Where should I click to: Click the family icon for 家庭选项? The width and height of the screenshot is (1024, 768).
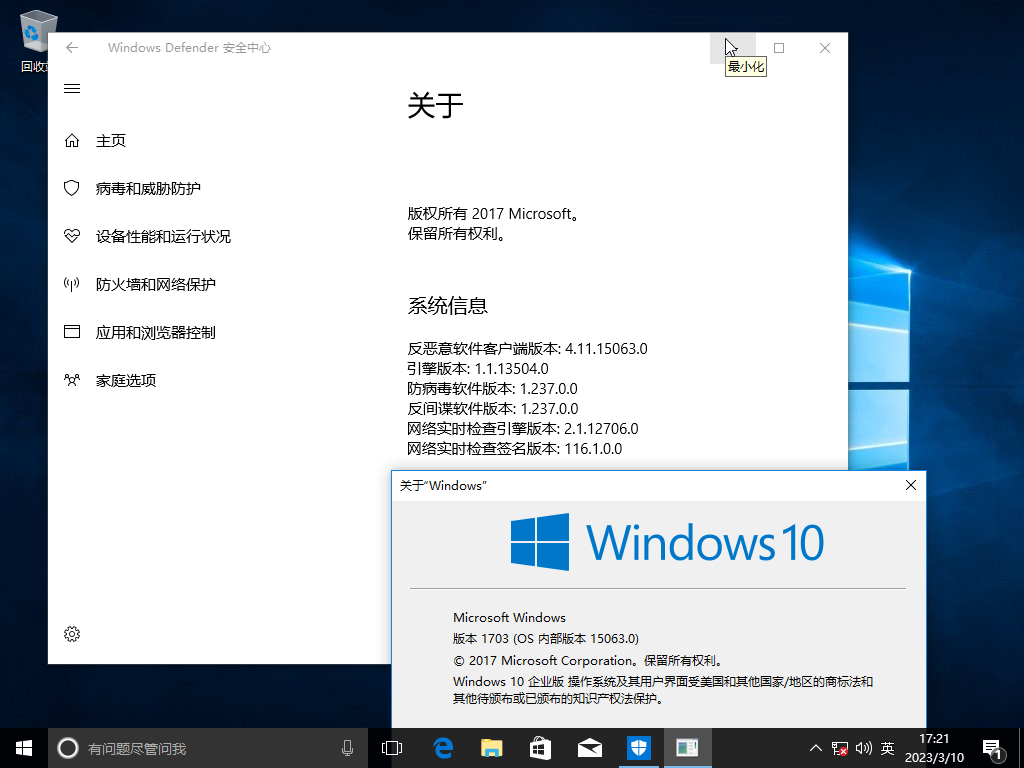click(x=72, y=380)
